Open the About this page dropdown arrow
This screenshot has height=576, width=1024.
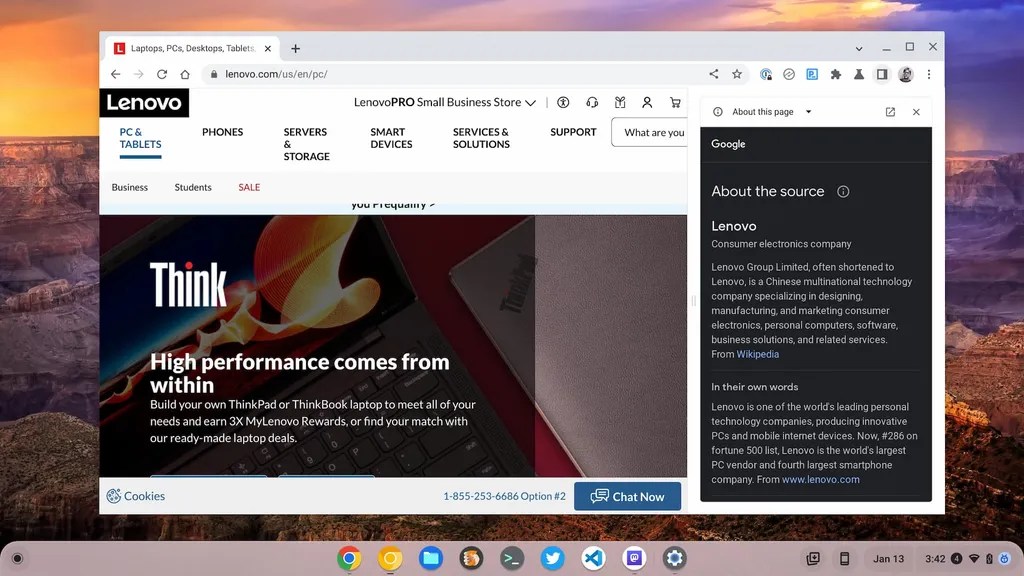click(x=808, y=111)
